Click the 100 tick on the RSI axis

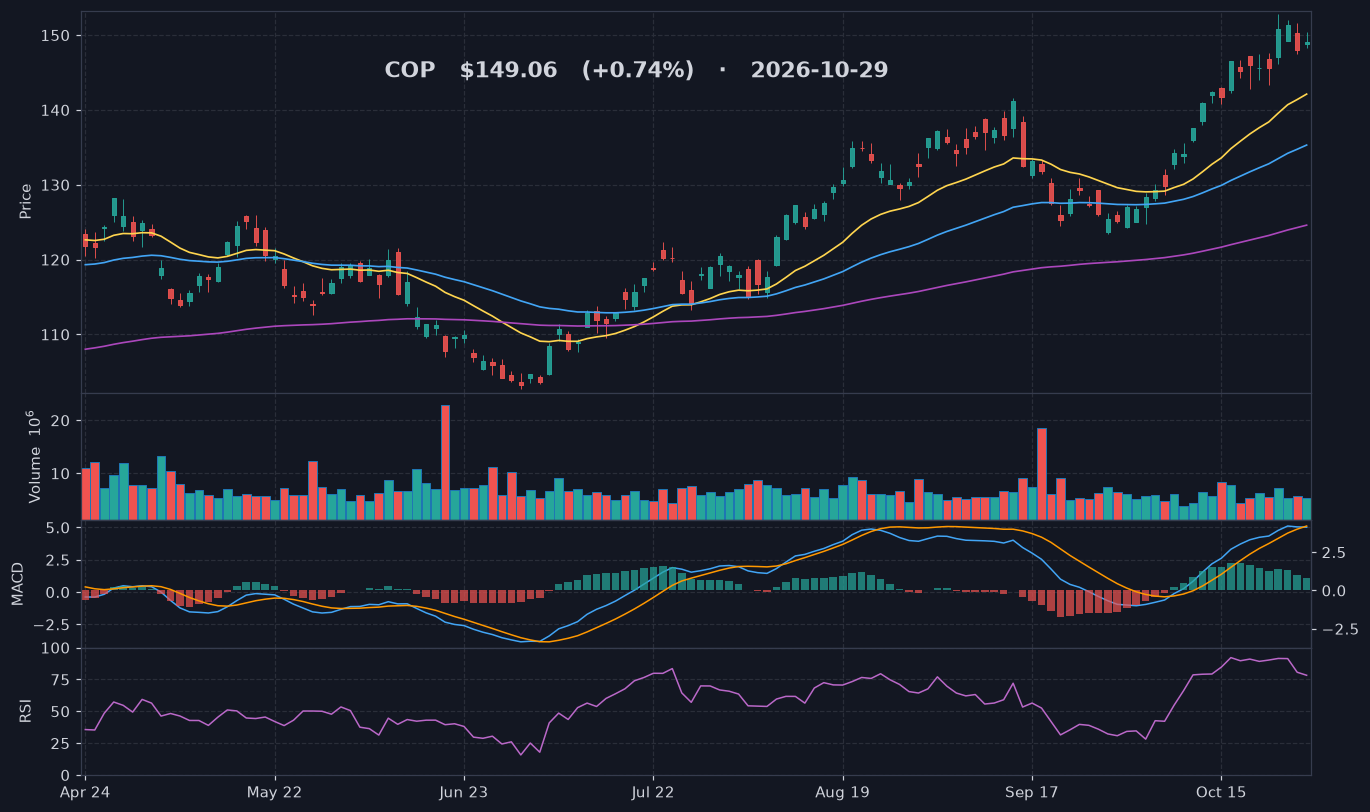pyautogui.click(x=57, y=648)
